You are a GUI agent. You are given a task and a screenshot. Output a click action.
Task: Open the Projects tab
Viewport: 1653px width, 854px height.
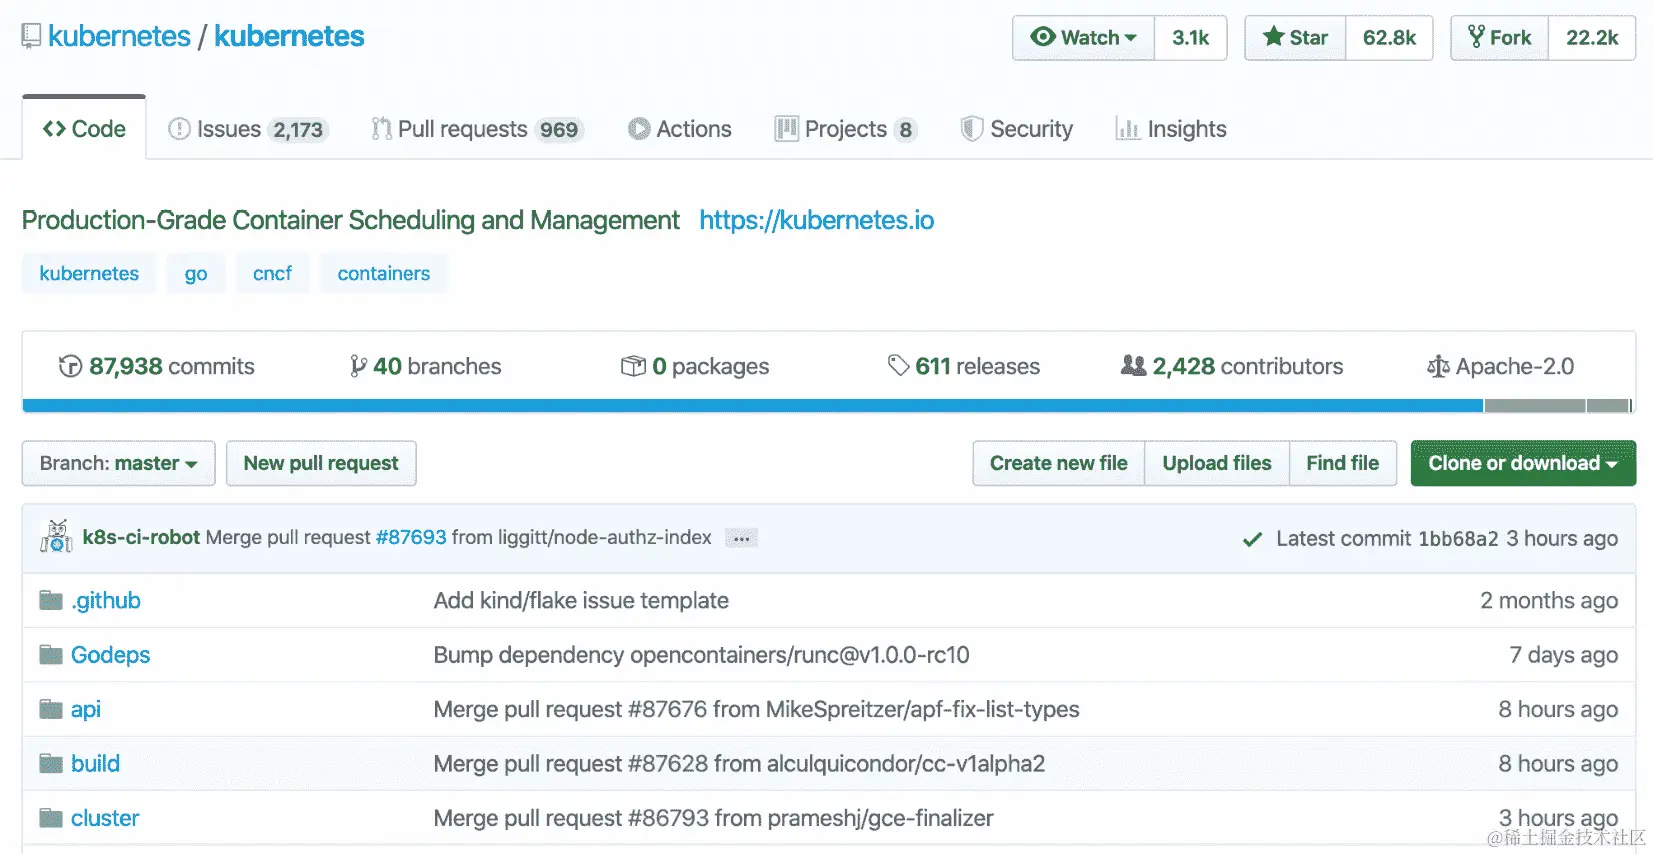point(846,129)
